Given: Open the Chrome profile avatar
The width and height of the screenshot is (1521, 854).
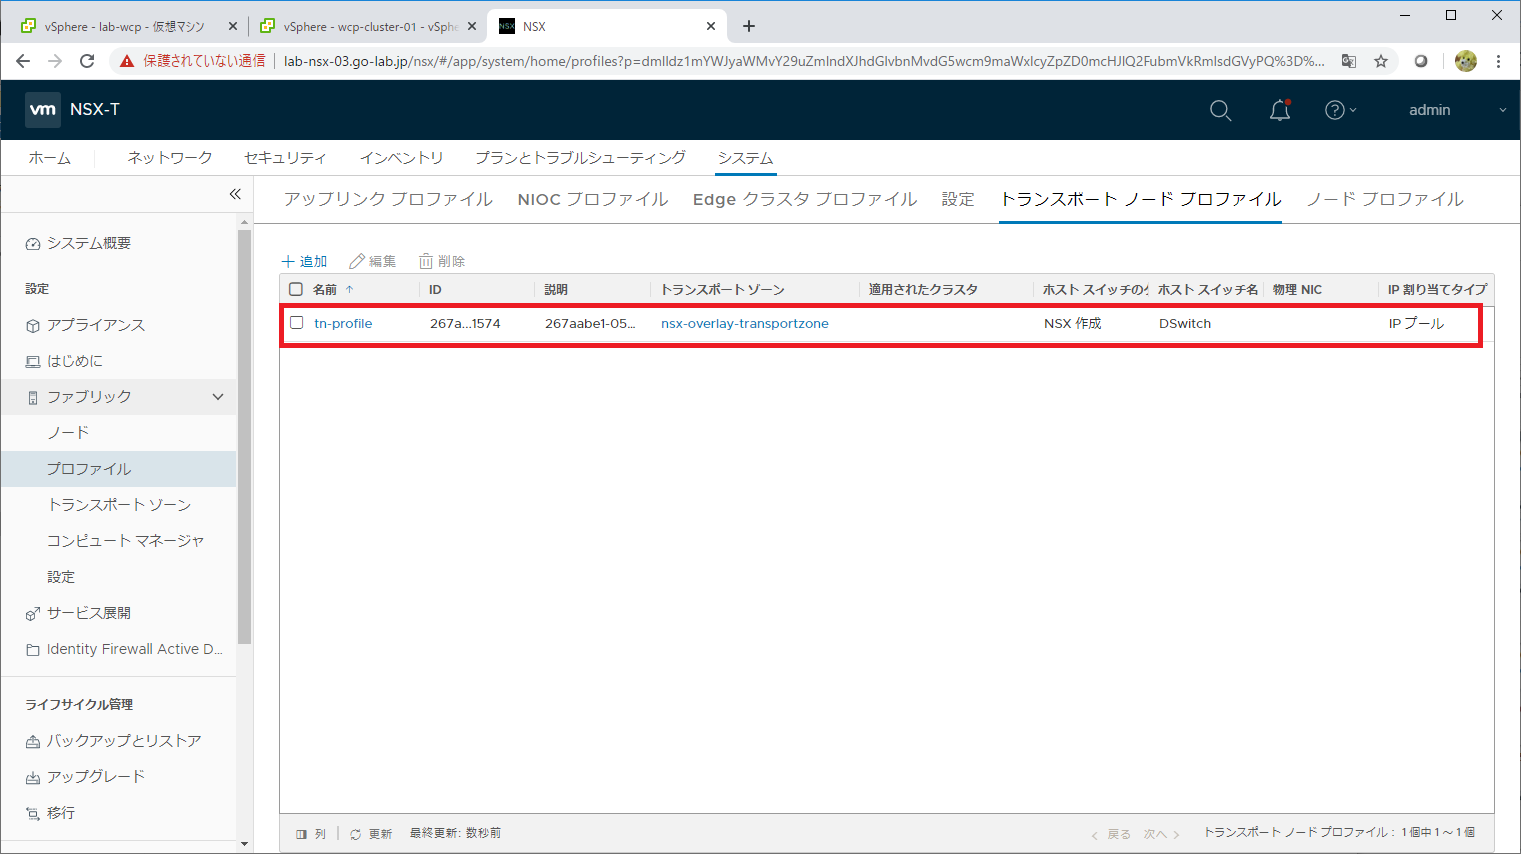Looking at the screenshot, I should coord(1466,61).
